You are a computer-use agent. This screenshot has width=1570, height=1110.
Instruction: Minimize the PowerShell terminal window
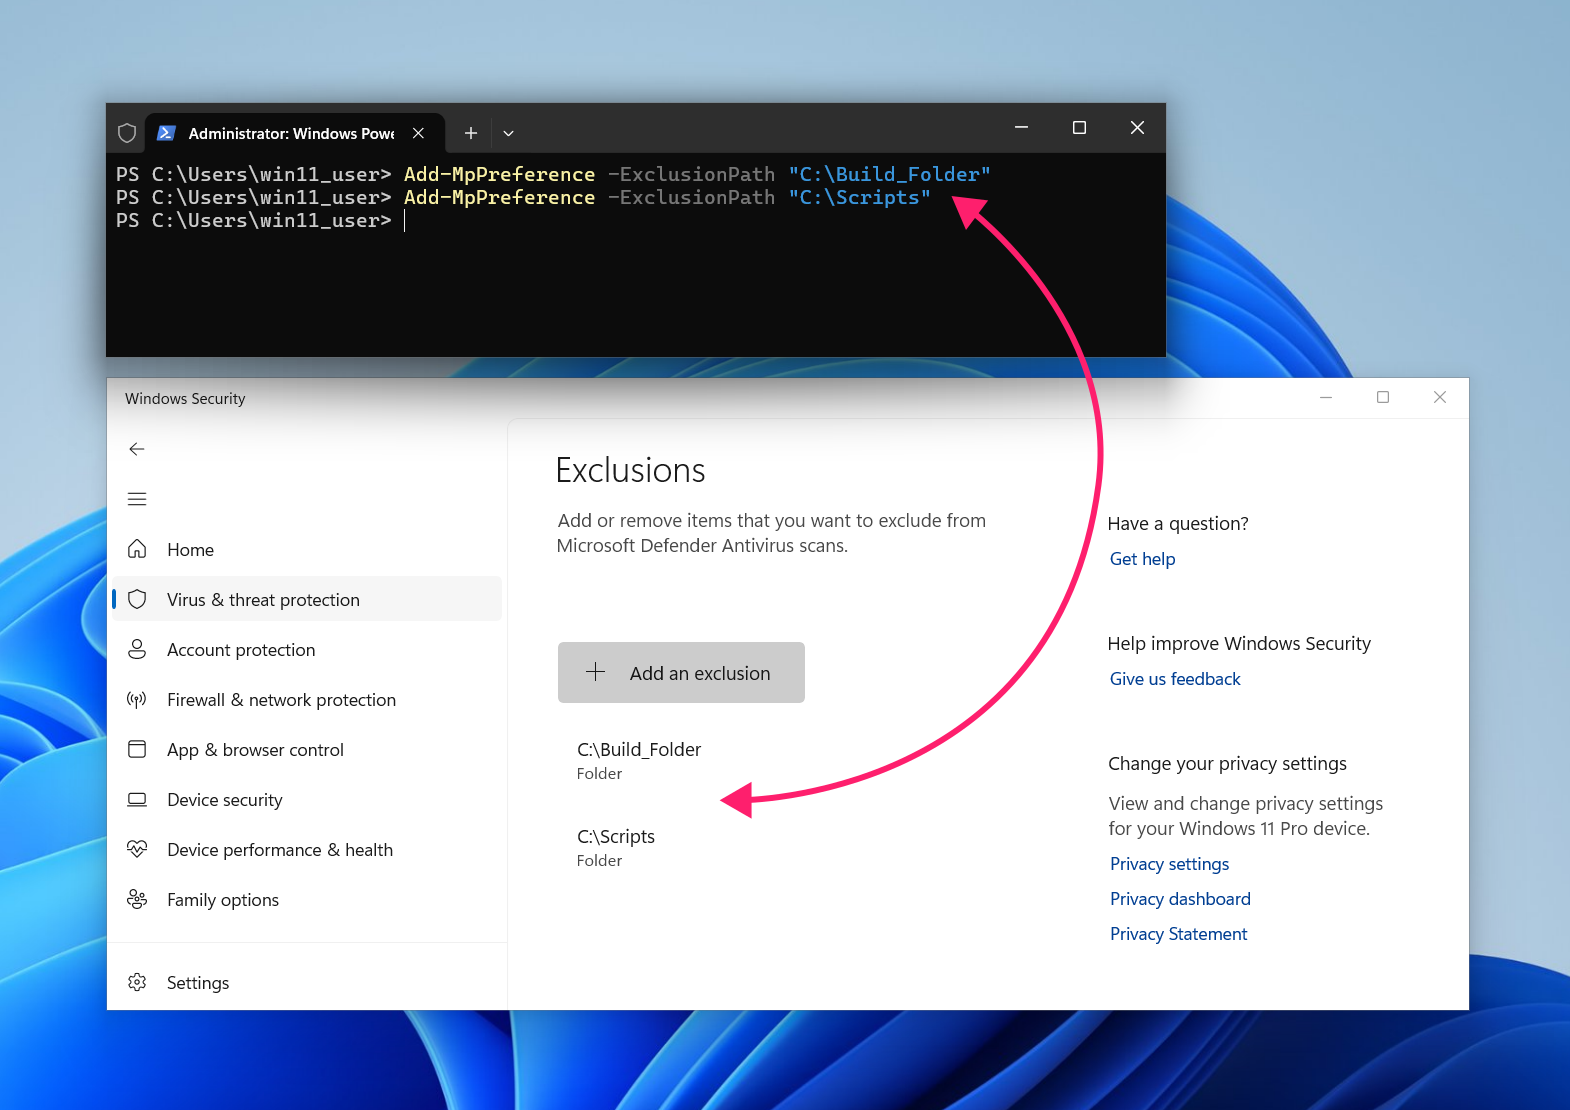click(1021, 127)
